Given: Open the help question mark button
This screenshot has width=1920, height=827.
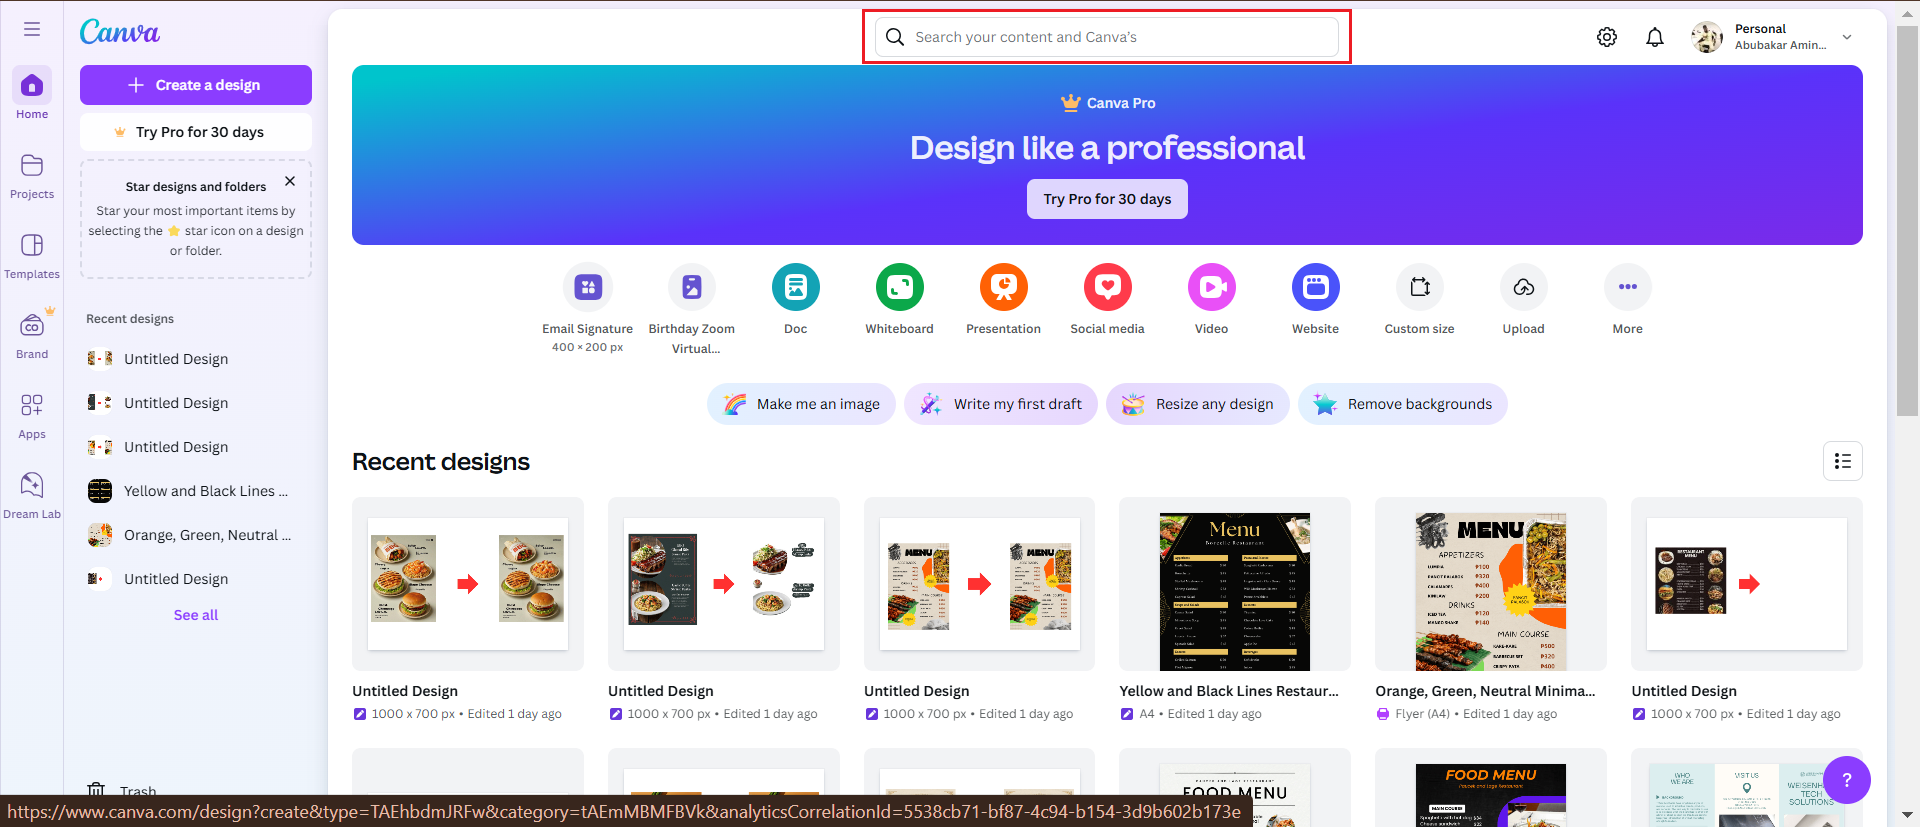Looking at the screenshot, I should coord(1847,780).
